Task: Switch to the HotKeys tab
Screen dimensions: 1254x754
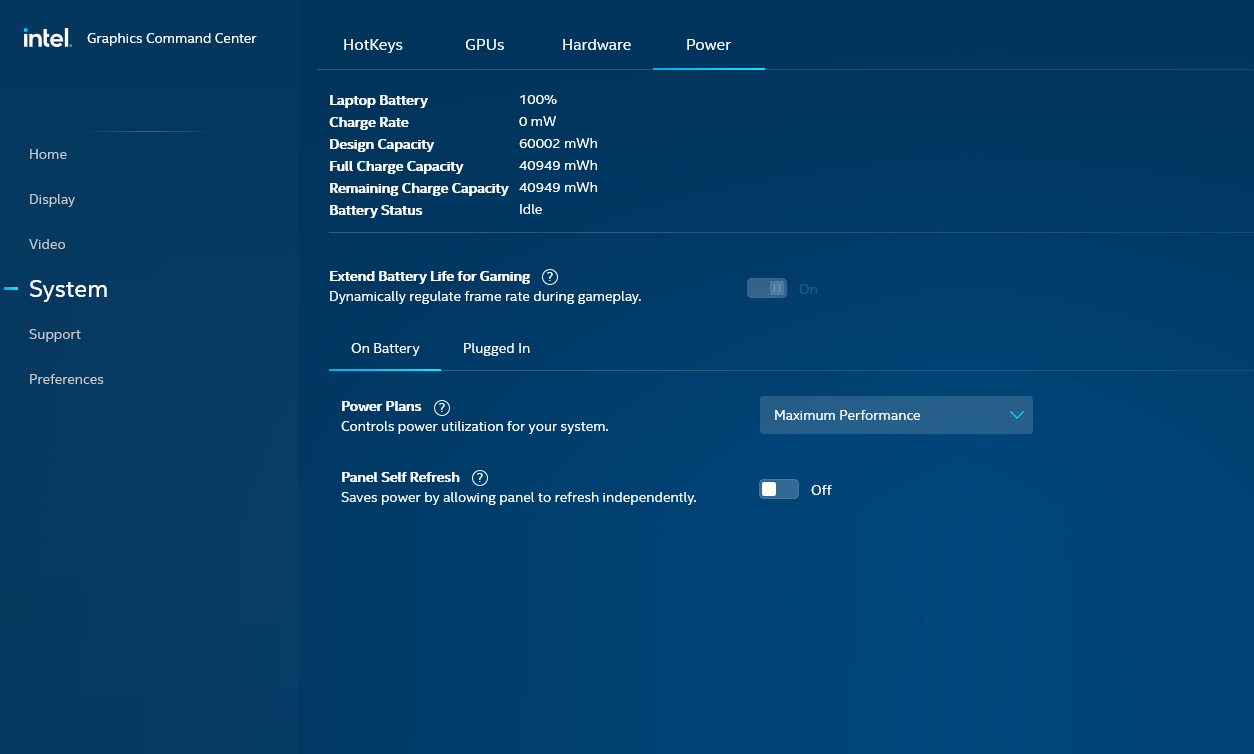Action: coord(373,45)
